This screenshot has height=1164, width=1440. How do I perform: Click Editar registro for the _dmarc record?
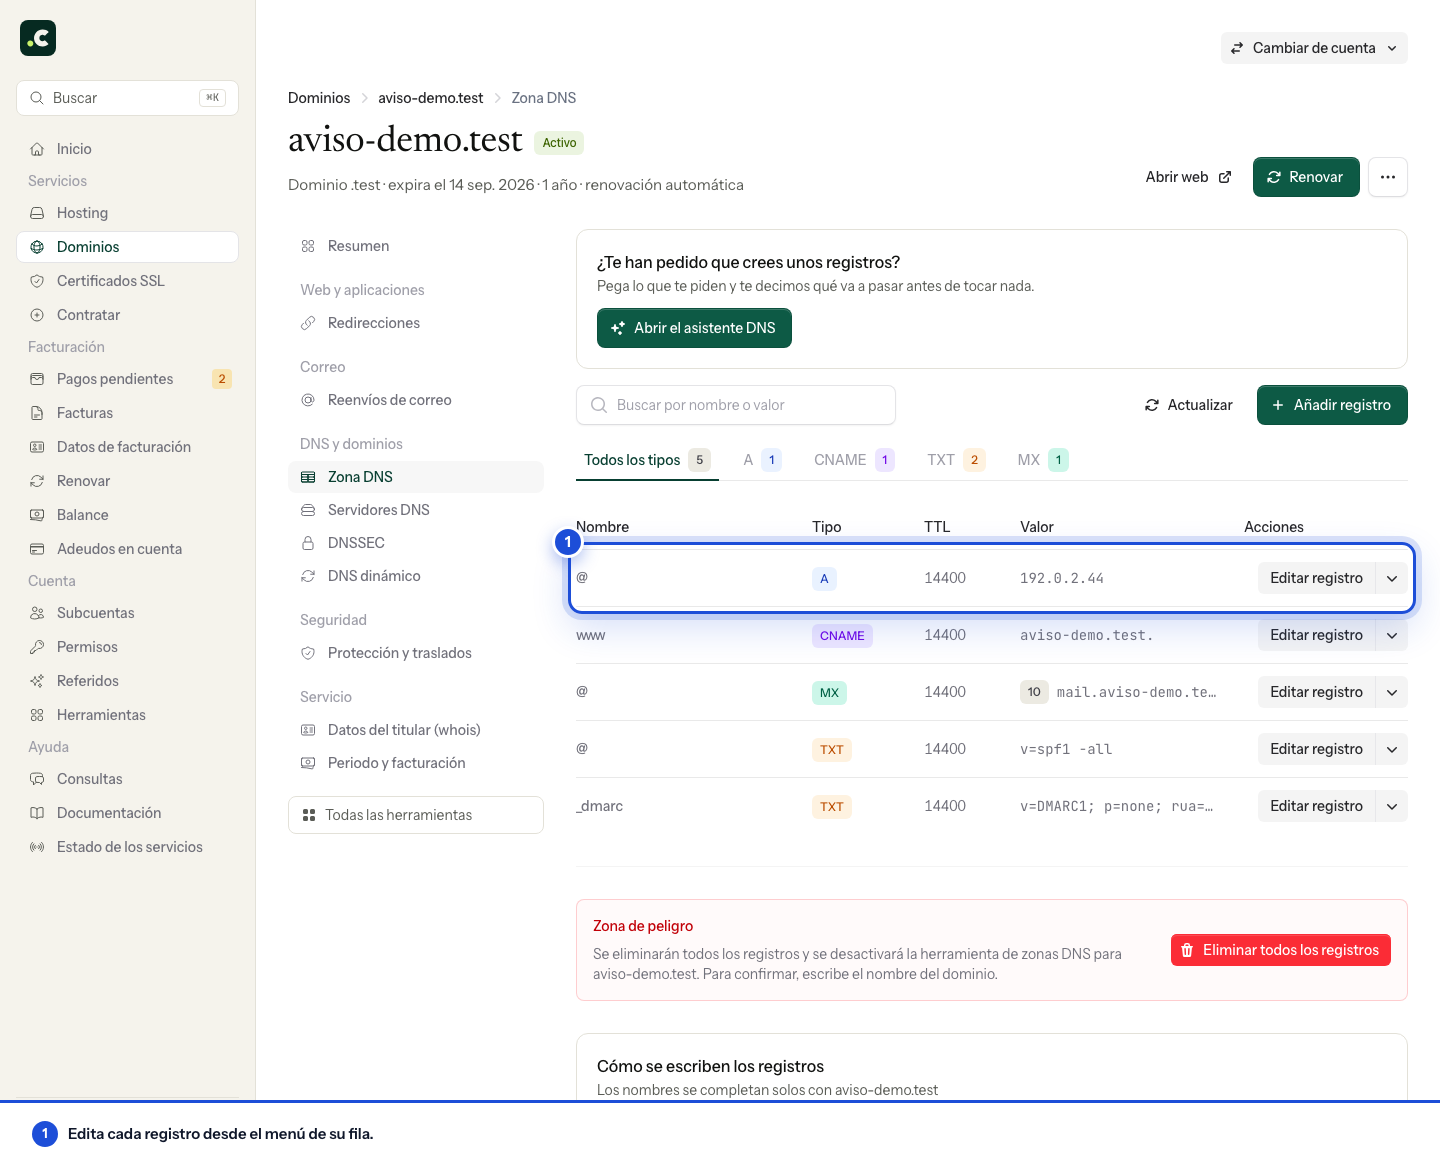click(x=1316, y=806)
